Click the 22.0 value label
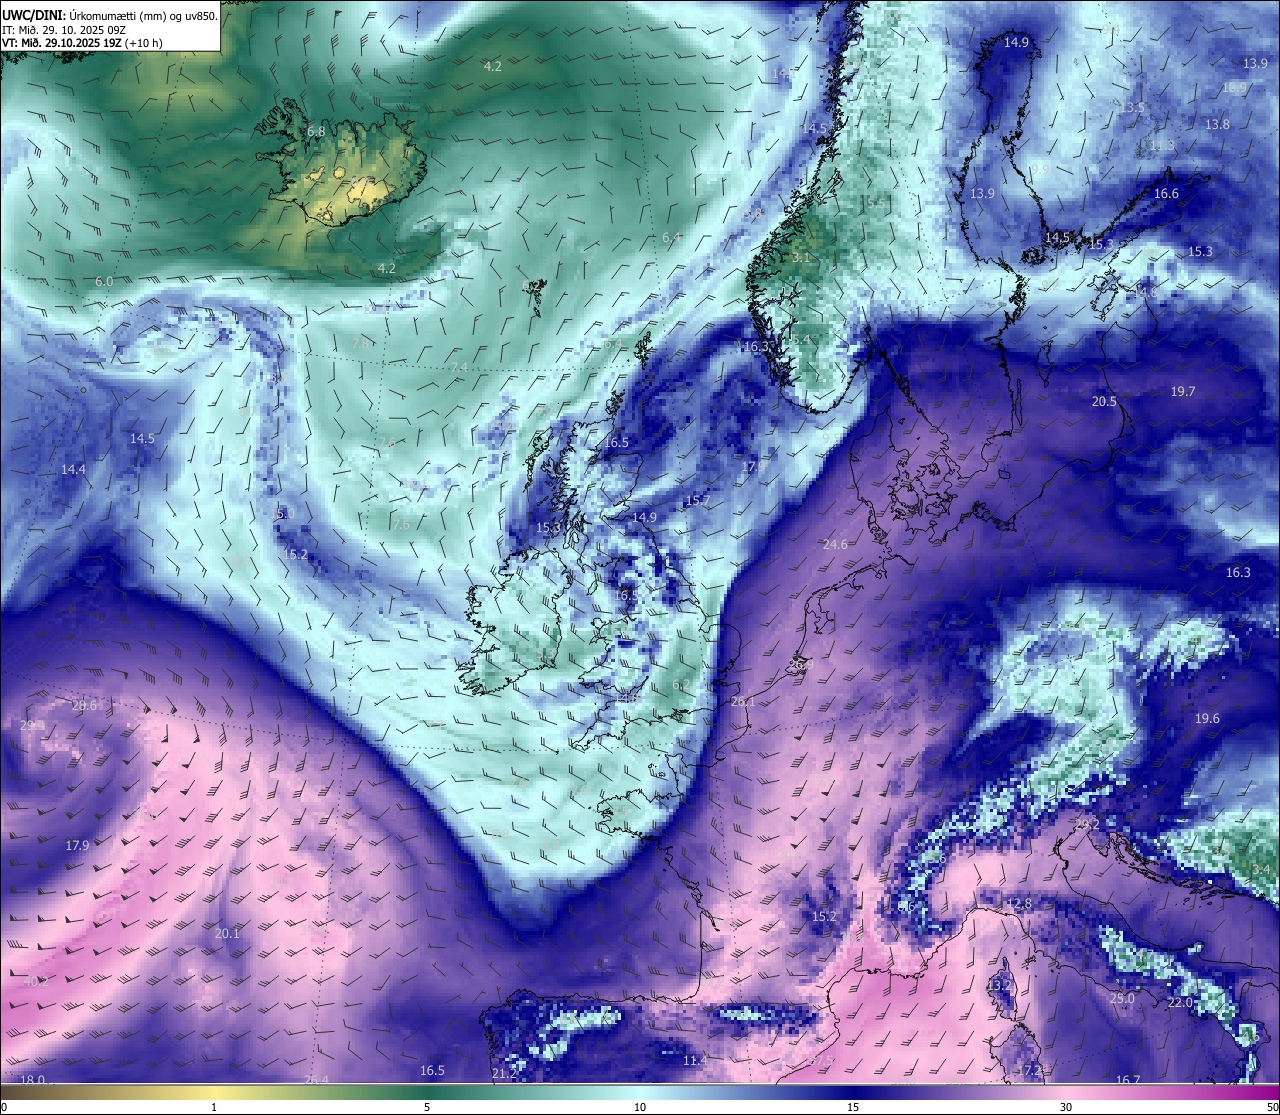 pyautogui.click(x=1180, y=1003)
